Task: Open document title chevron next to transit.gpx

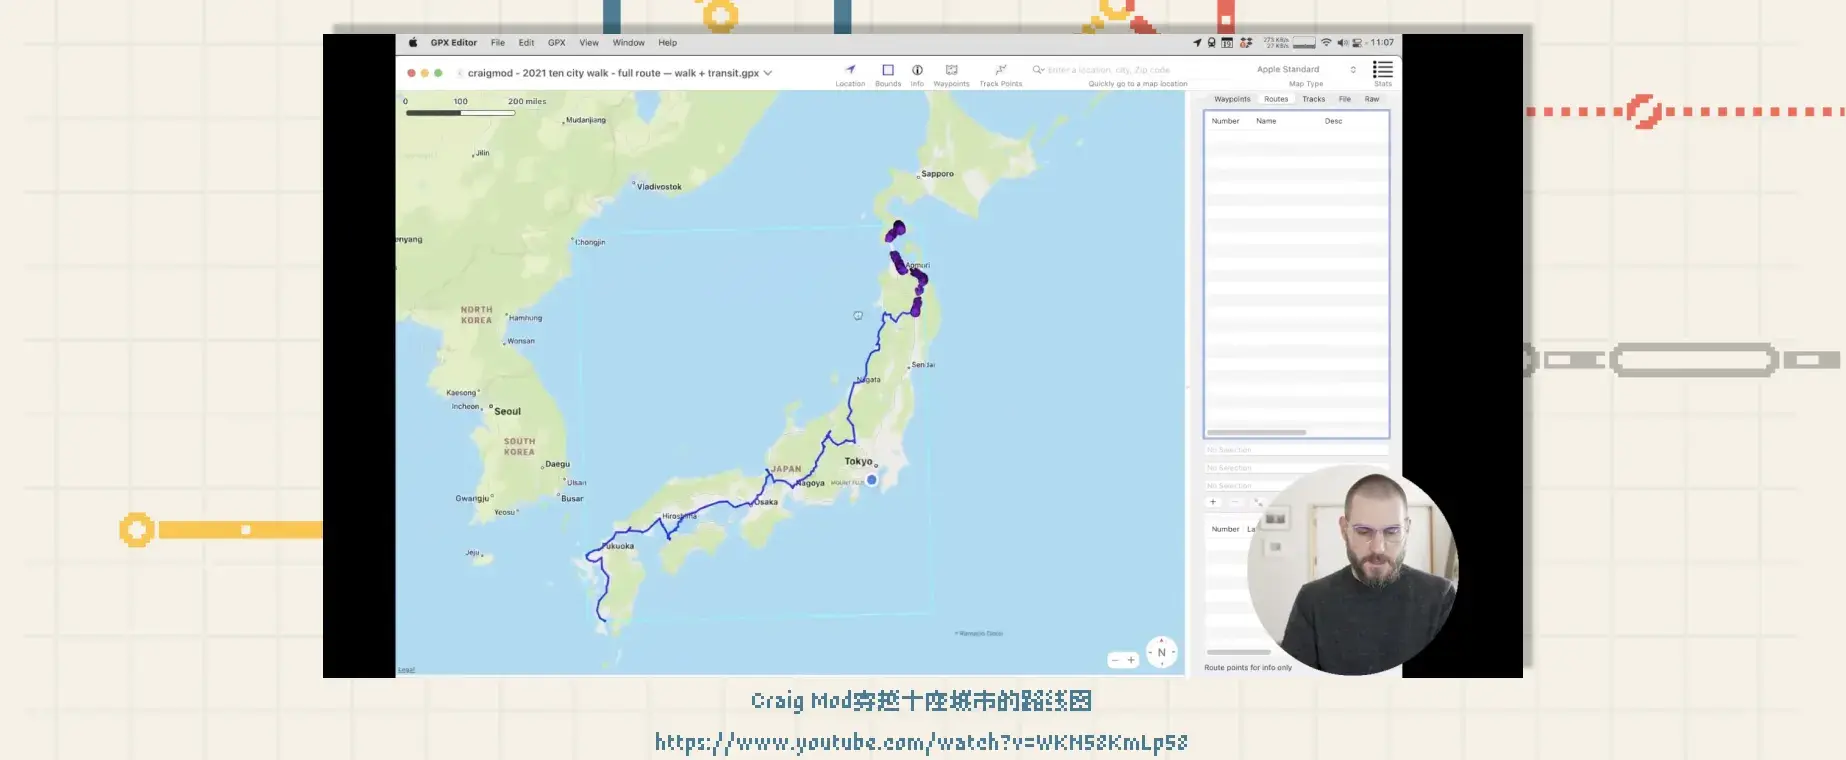Action: (768, 73)
